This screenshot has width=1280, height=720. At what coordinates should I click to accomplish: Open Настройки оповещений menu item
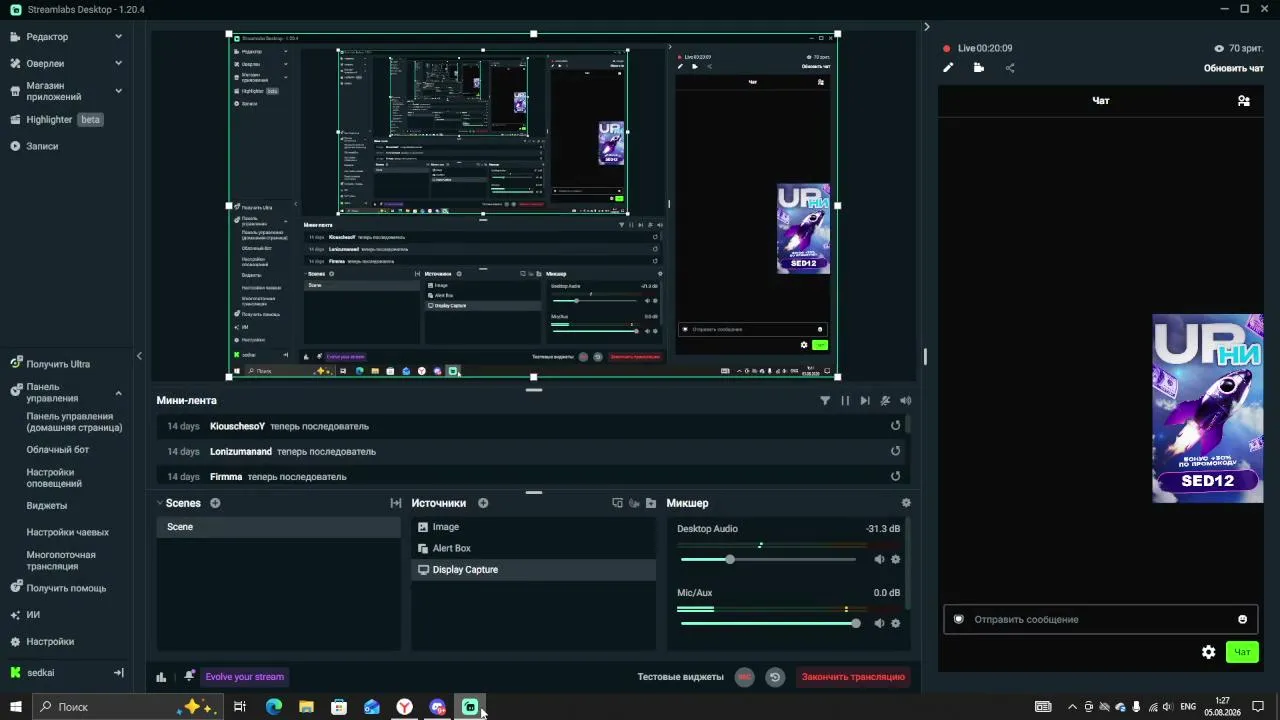[x=54, y=478]
